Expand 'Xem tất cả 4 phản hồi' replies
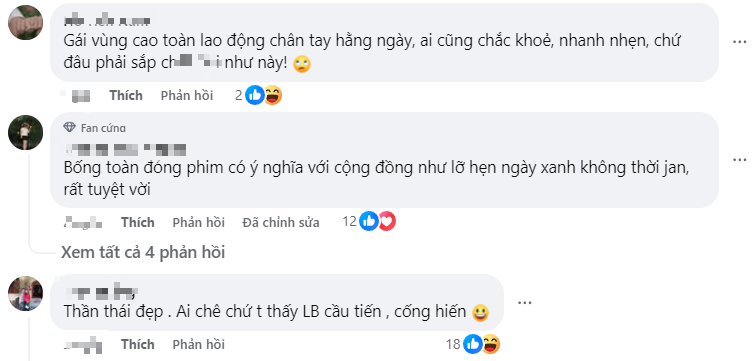Viewport: 752px width, 361px height. pyautogui.click(x=143, y=252)
